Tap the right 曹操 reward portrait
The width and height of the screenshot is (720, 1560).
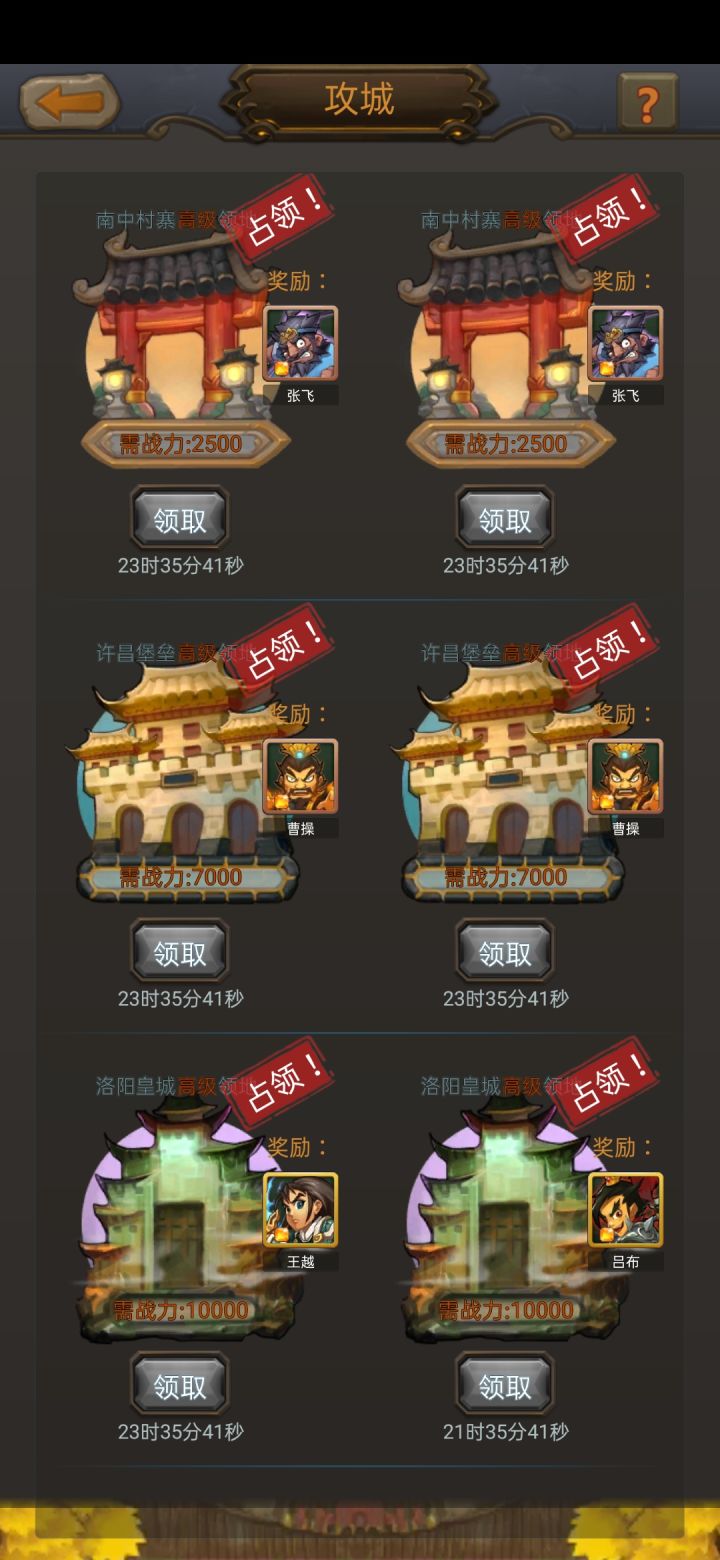click(x=625, y=777)
